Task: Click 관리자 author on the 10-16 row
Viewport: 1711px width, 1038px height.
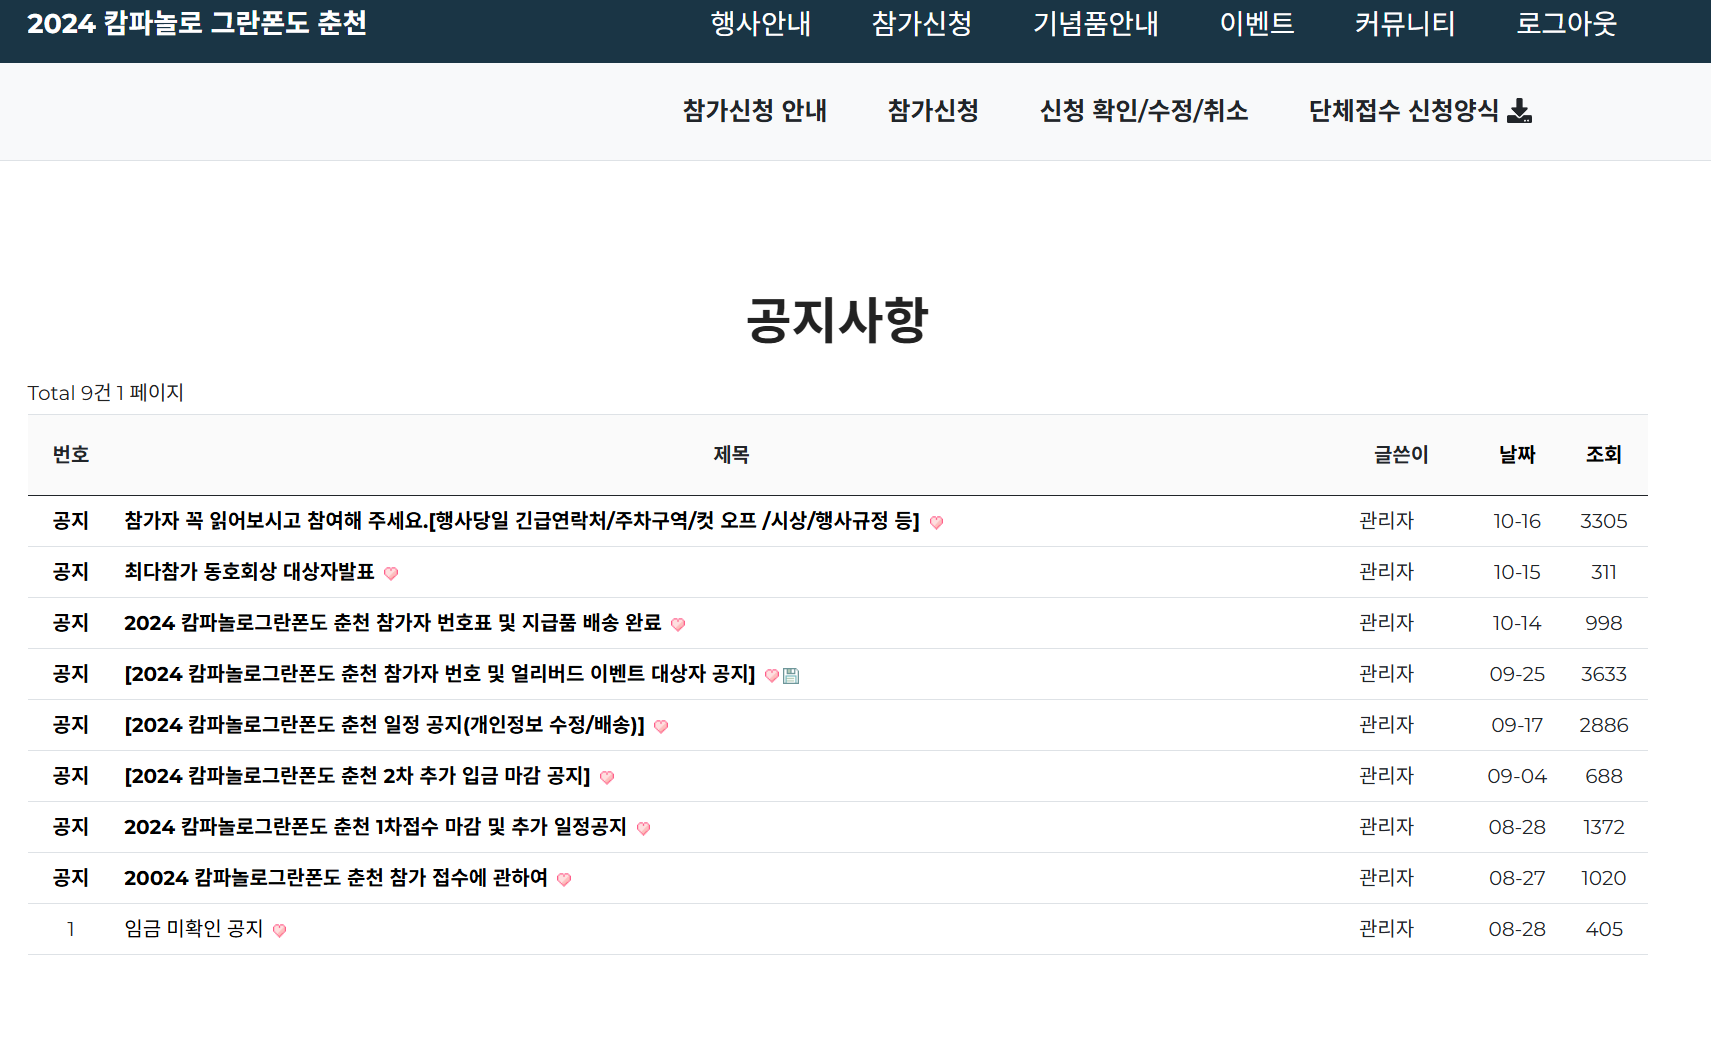Action: pyautogui.click(x=1386, y=521)
